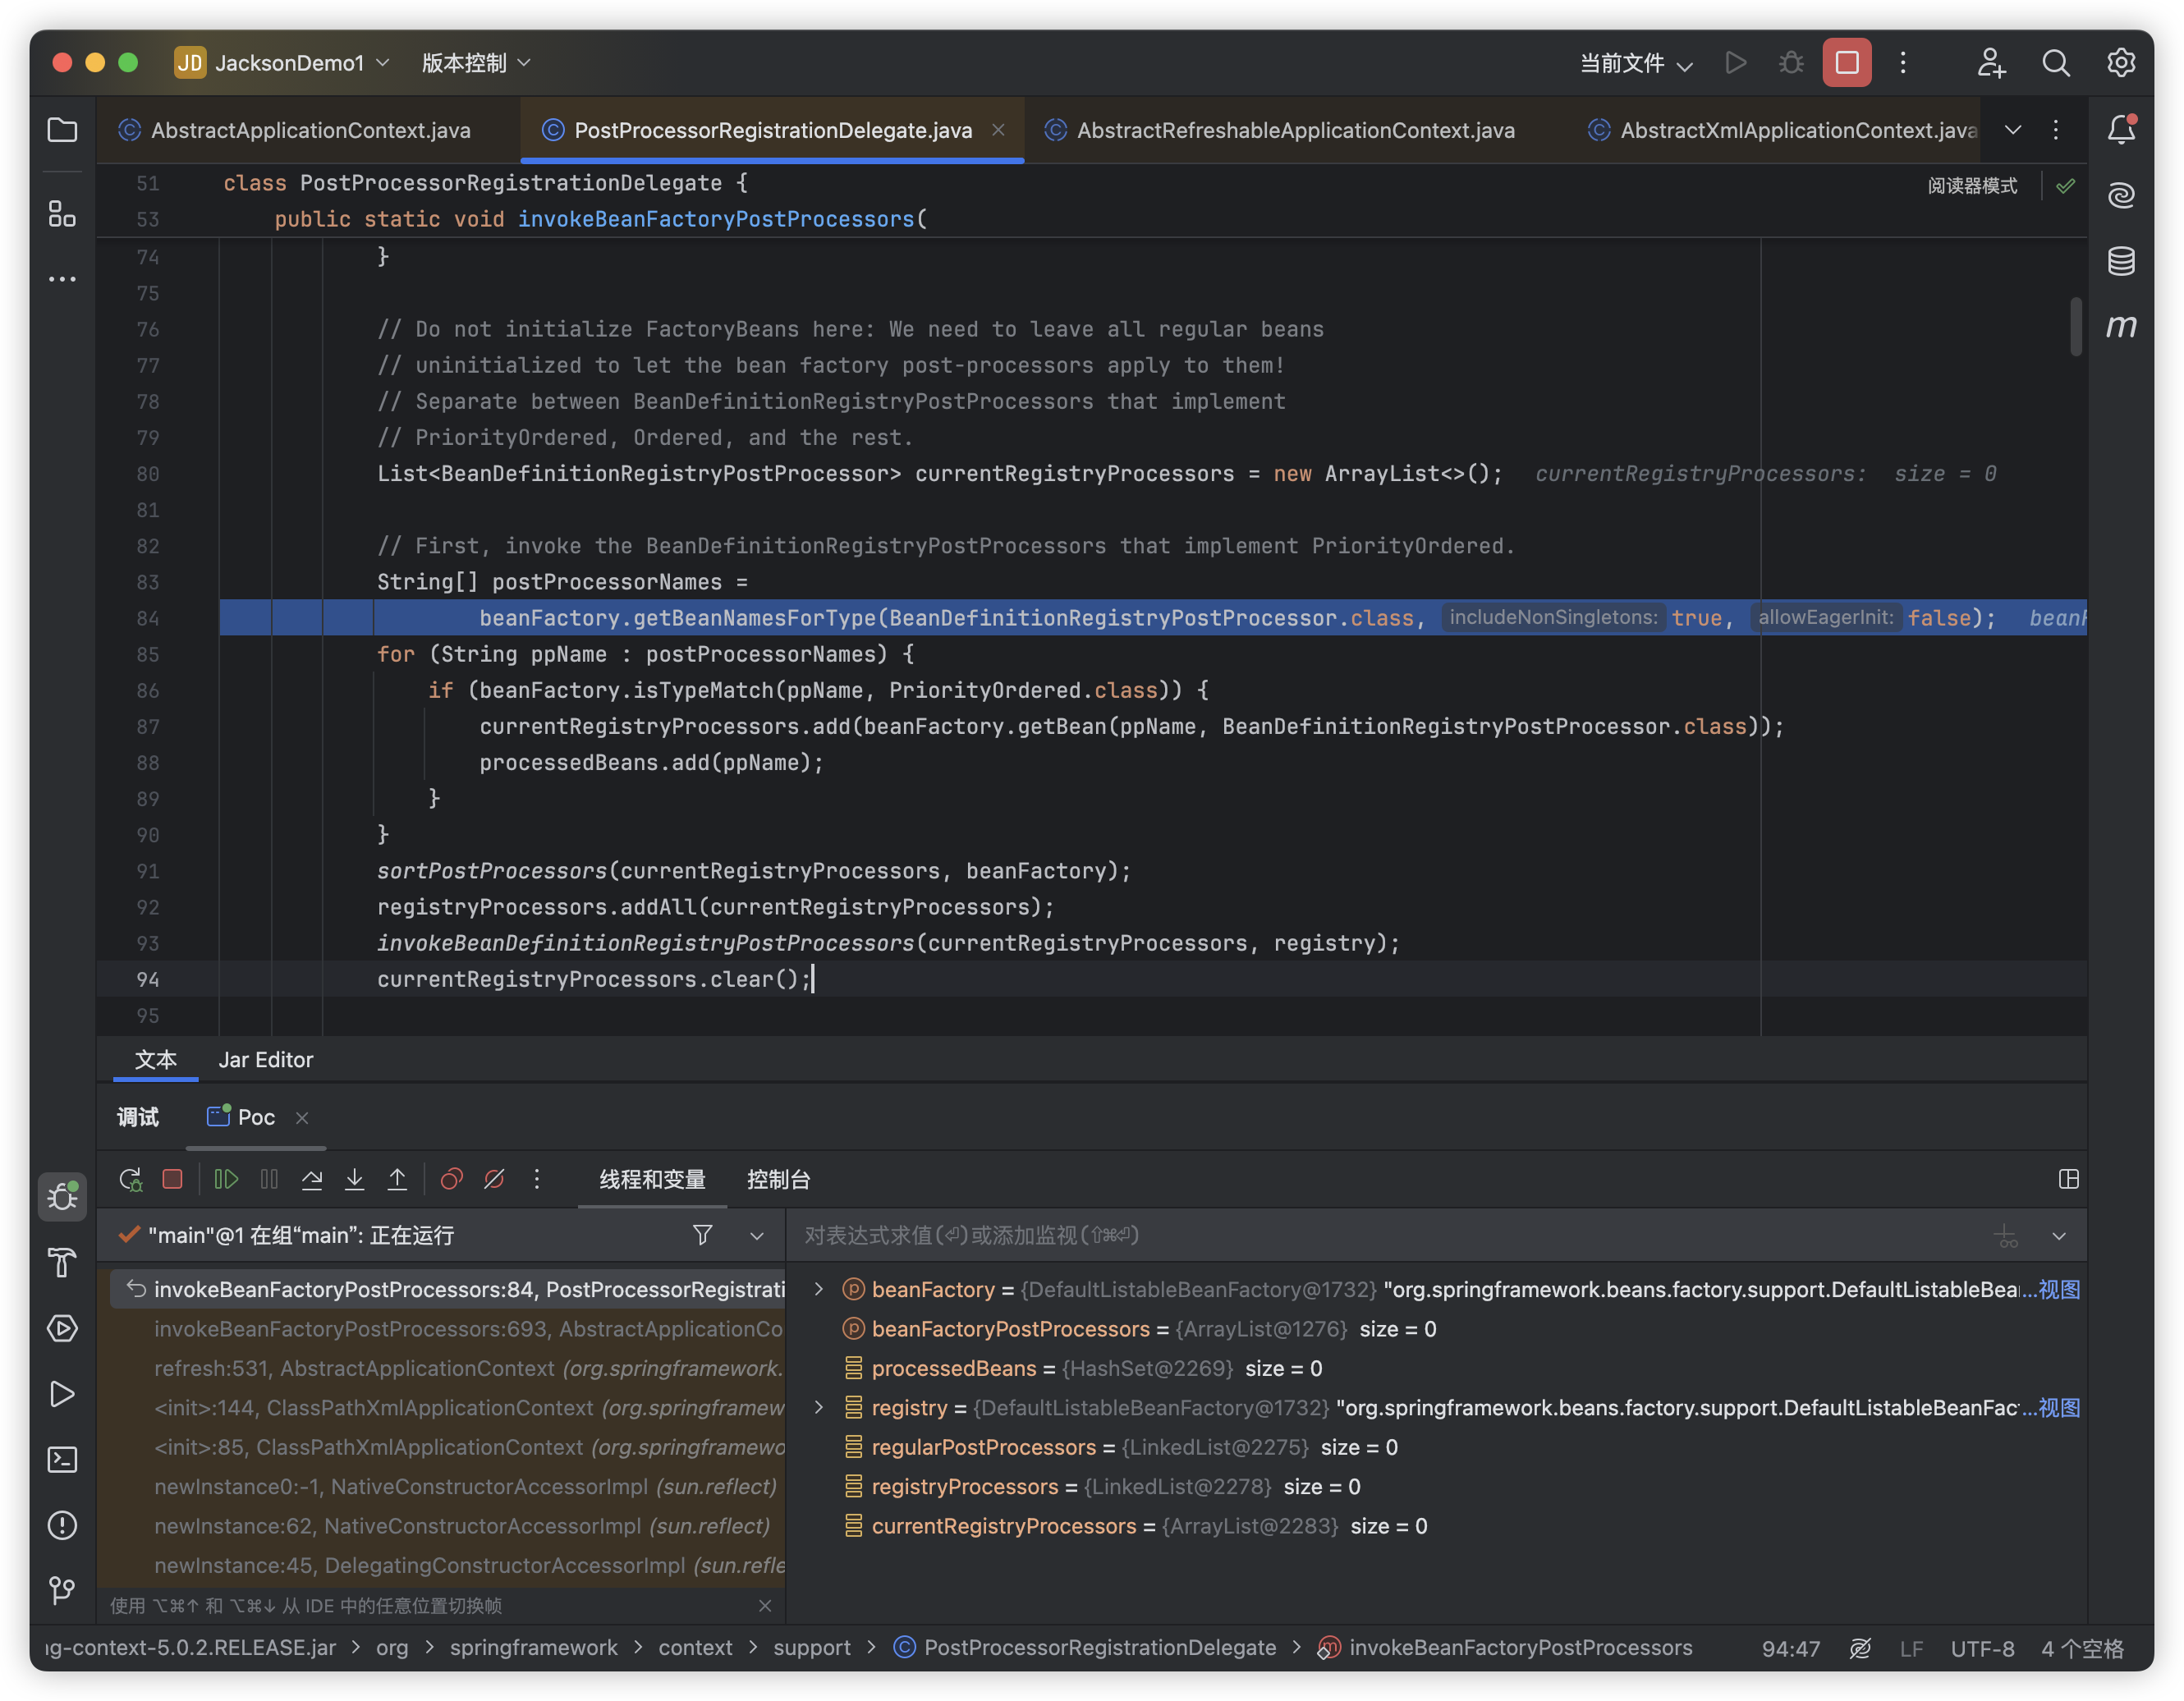Open the AI Assistant spiral icon

pyautogui.click(x=2121, y=194)
